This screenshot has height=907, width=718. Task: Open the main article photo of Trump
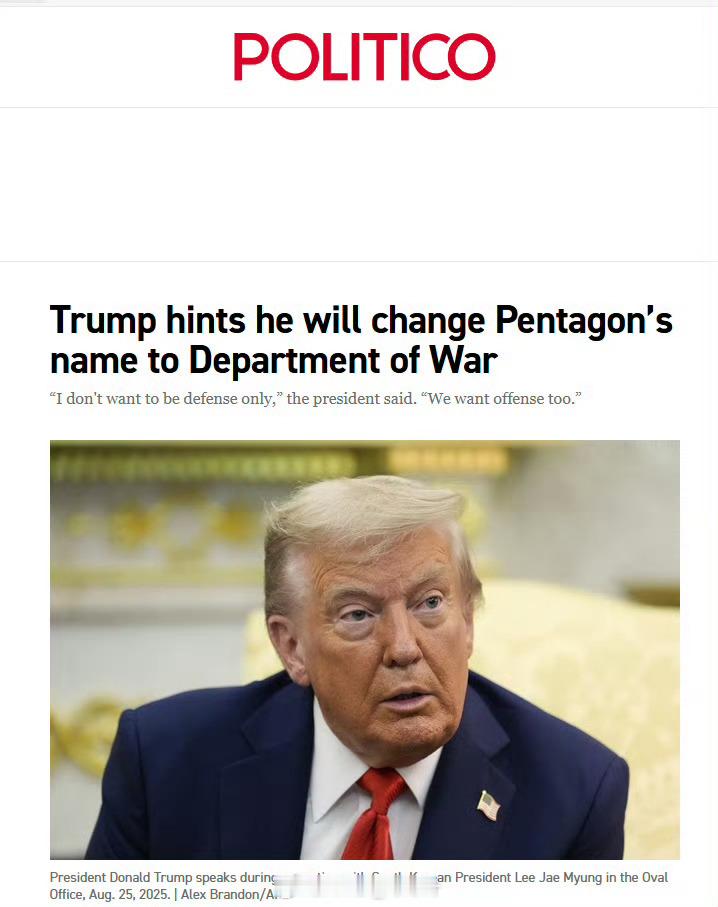point(364,650)
